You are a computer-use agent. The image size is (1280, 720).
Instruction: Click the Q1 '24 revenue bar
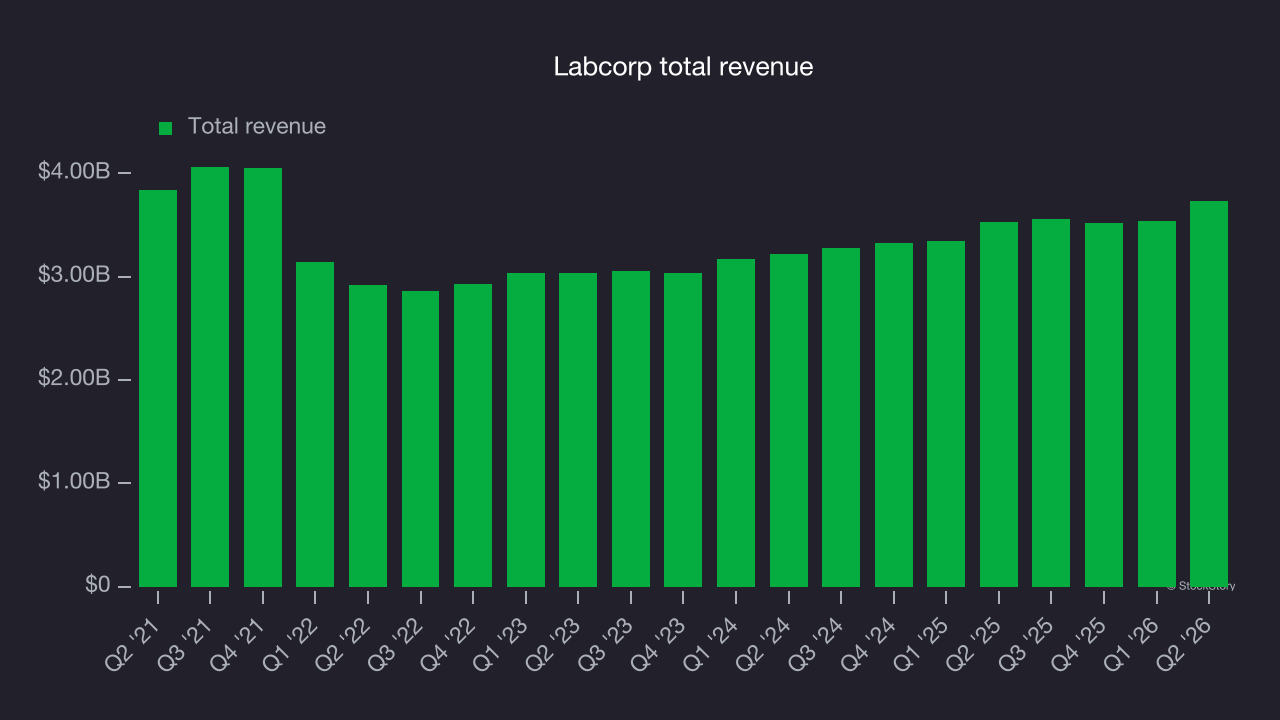(736, 423)
